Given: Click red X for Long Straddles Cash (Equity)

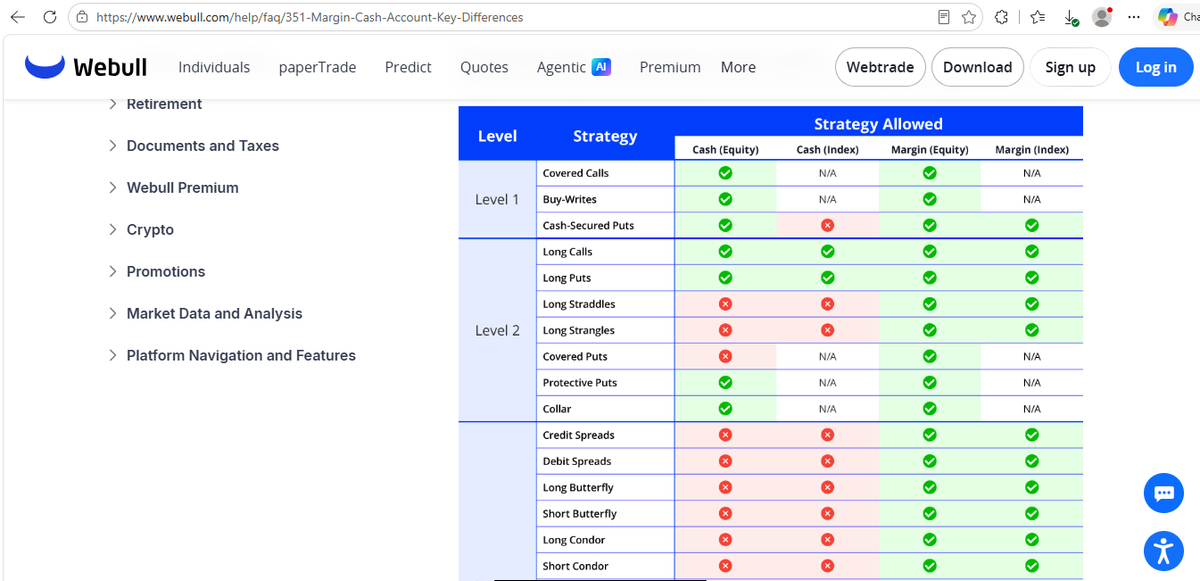Looking at the screenshot, I should point(726,304).
